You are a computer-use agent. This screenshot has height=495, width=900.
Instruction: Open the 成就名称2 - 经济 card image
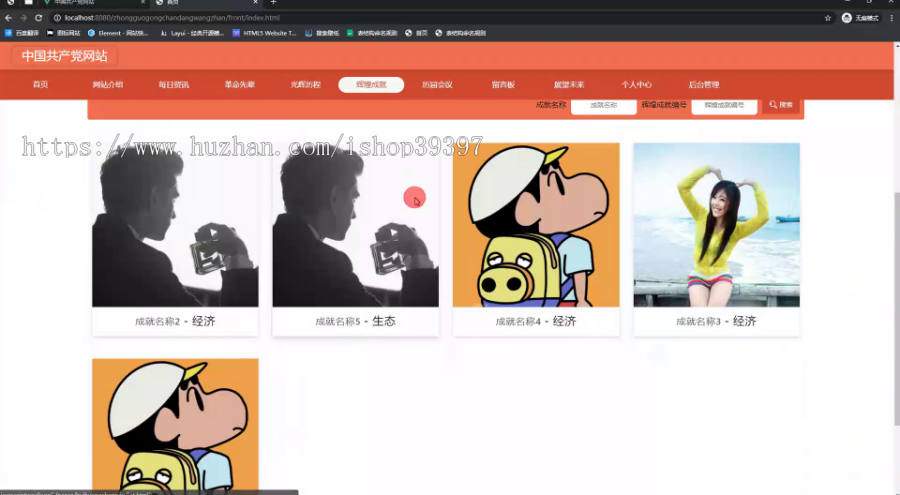[175, 225]
